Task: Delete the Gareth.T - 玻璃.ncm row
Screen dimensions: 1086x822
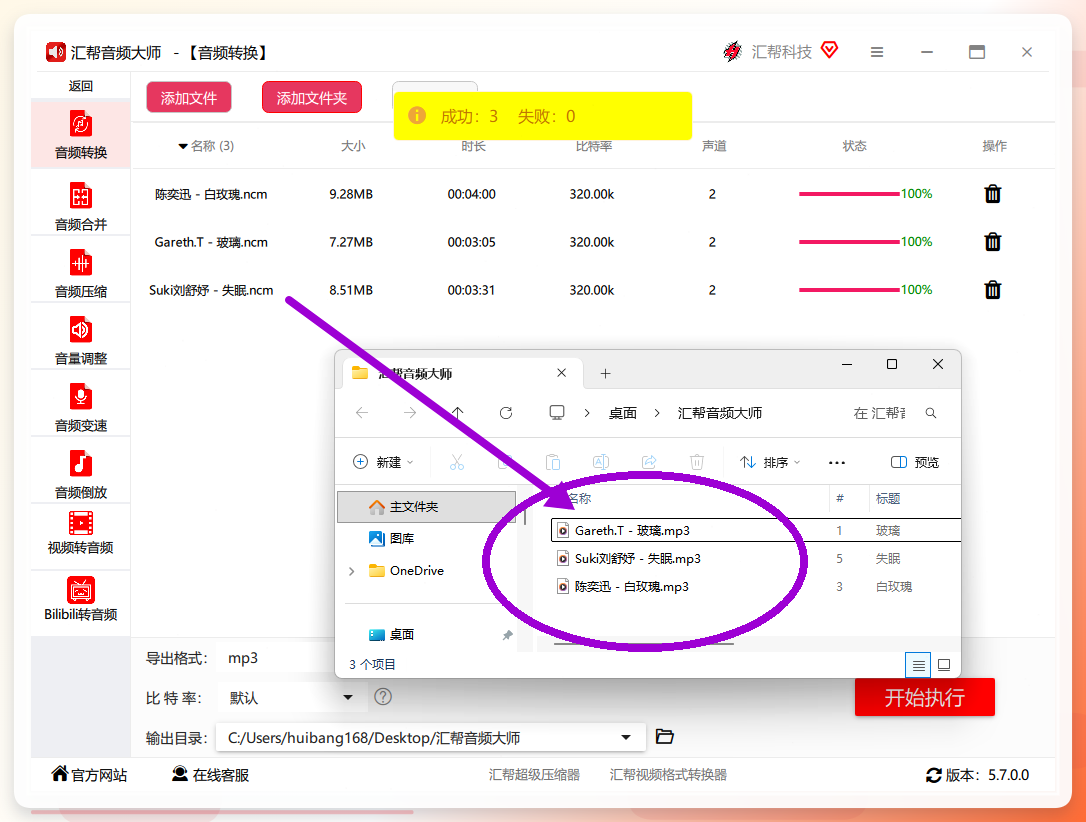Action: pos(992,242)
